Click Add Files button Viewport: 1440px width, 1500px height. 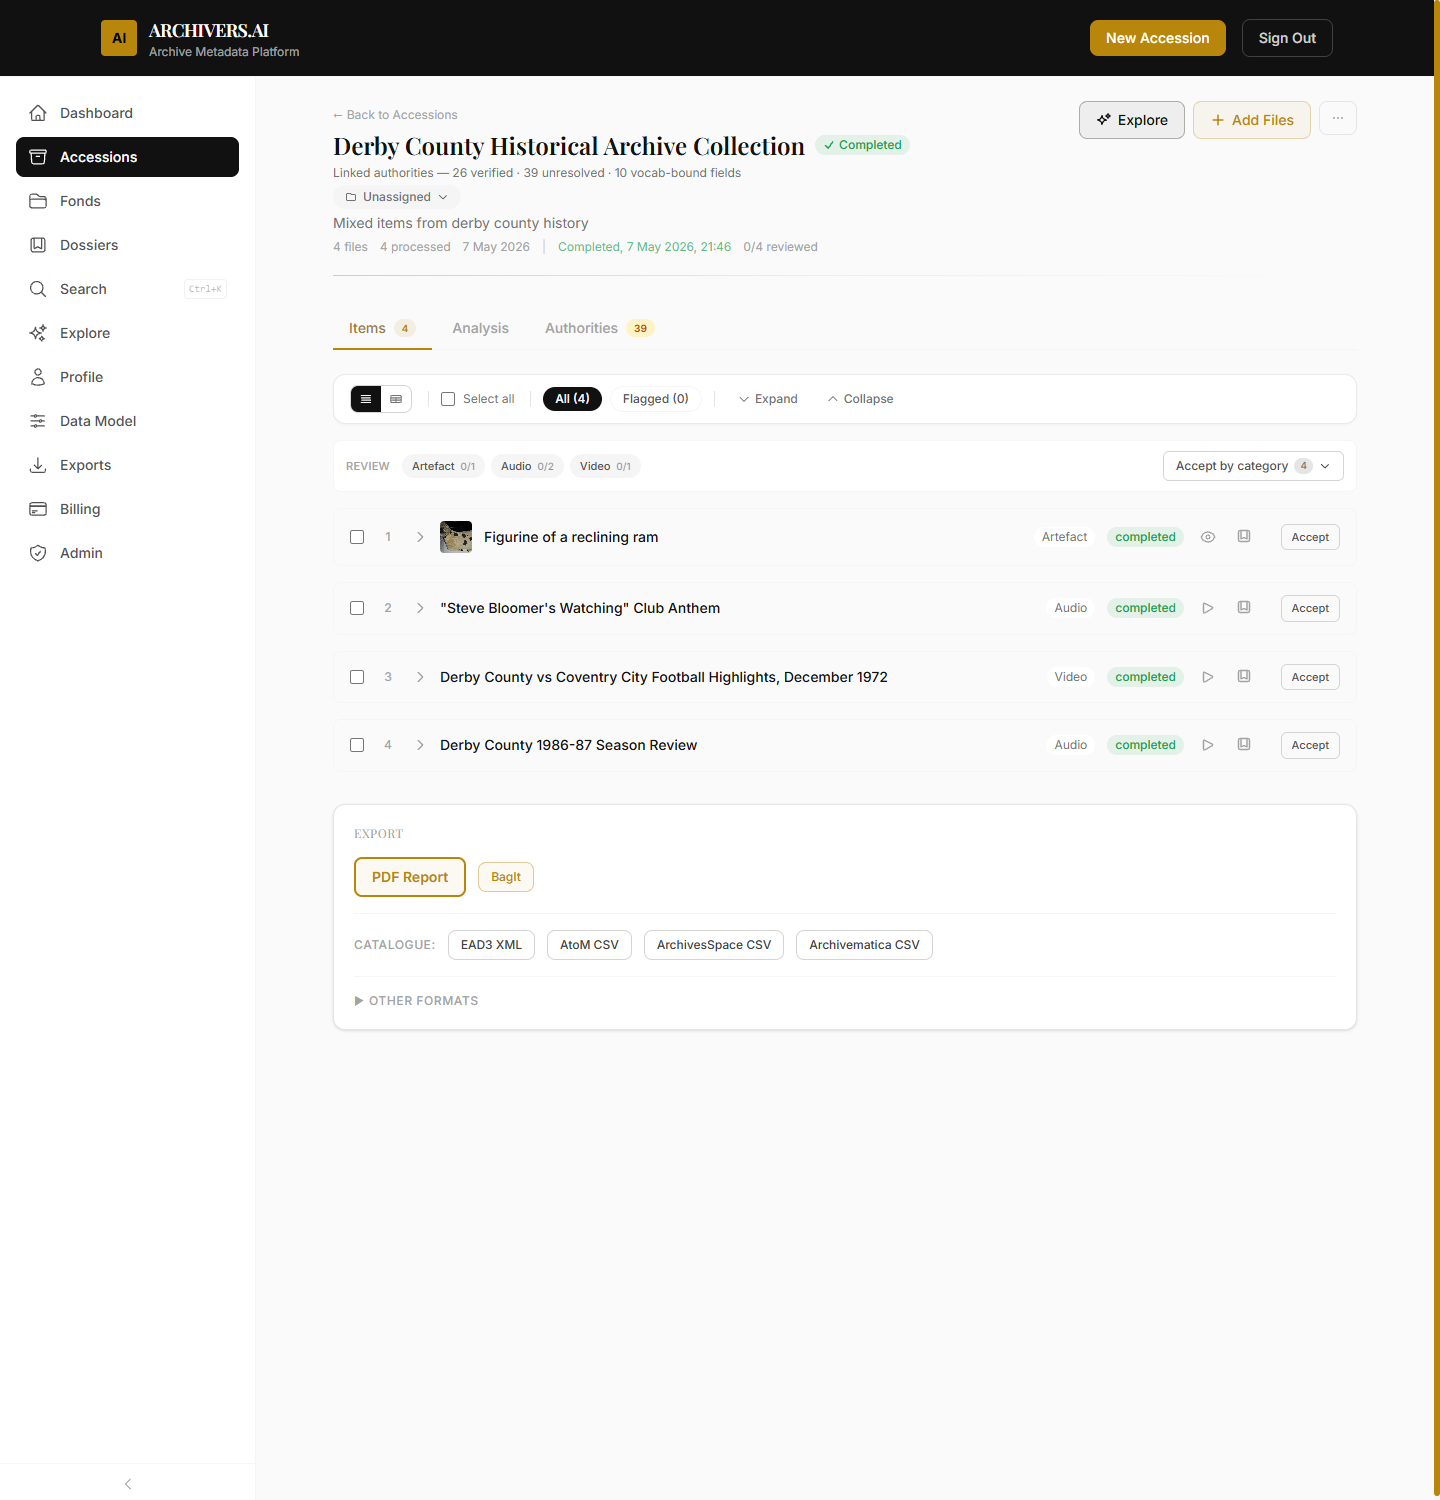click(x=1252, y=120)
